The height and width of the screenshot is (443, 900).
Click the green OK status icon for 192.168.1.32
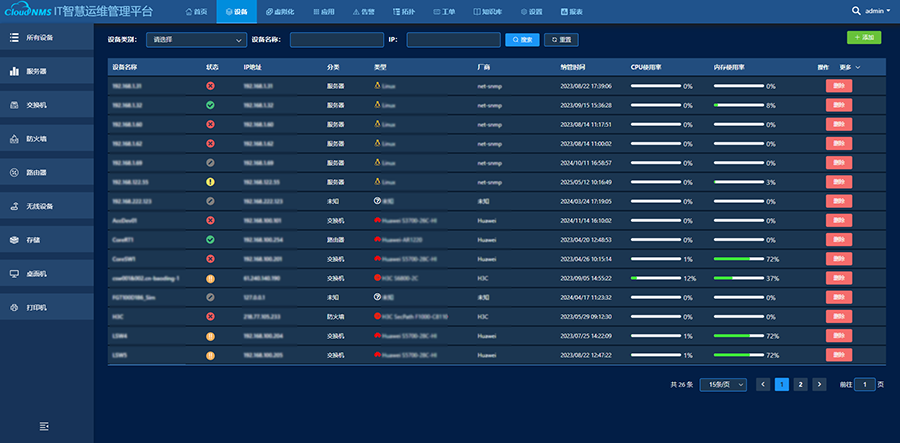coord(210,106)
